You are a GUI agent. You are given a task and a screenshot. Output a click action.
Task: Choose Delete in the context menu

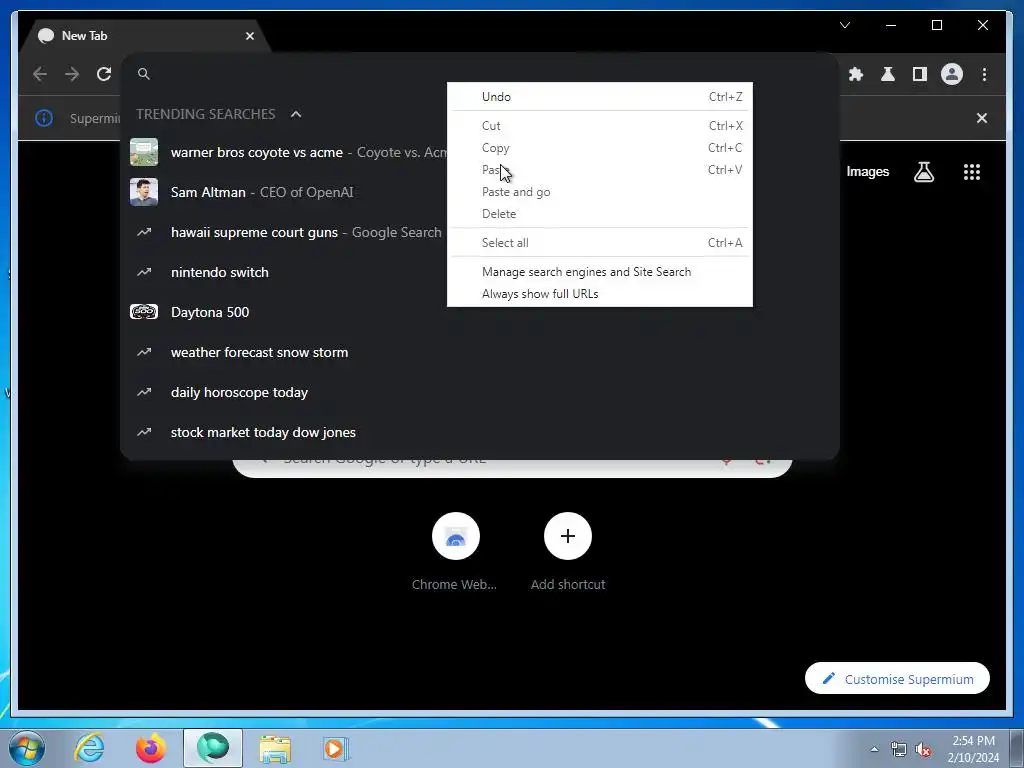(600, 214)
